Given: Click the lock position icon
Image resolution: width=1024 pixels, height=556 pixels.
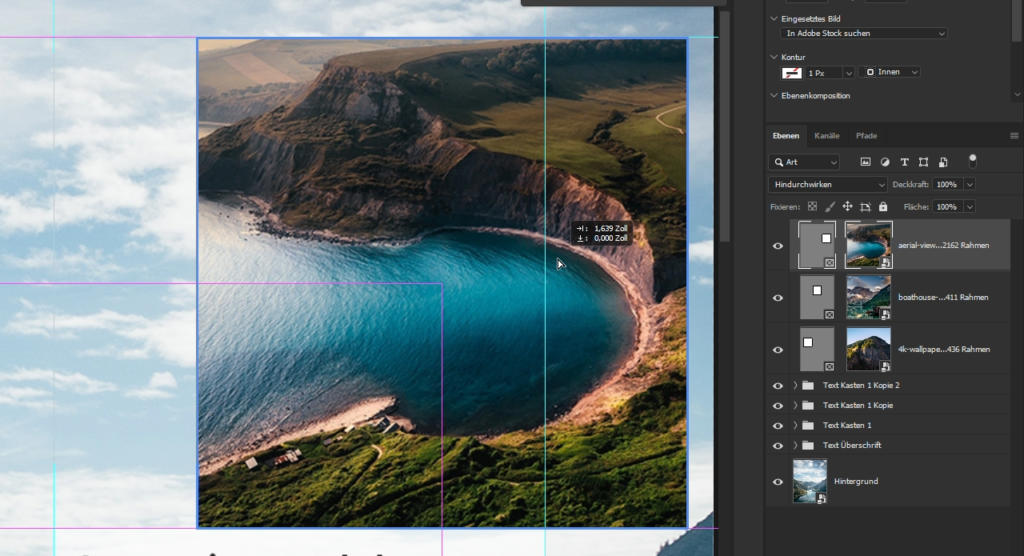Looking at the screenshot, I should [x=847, y=207].
